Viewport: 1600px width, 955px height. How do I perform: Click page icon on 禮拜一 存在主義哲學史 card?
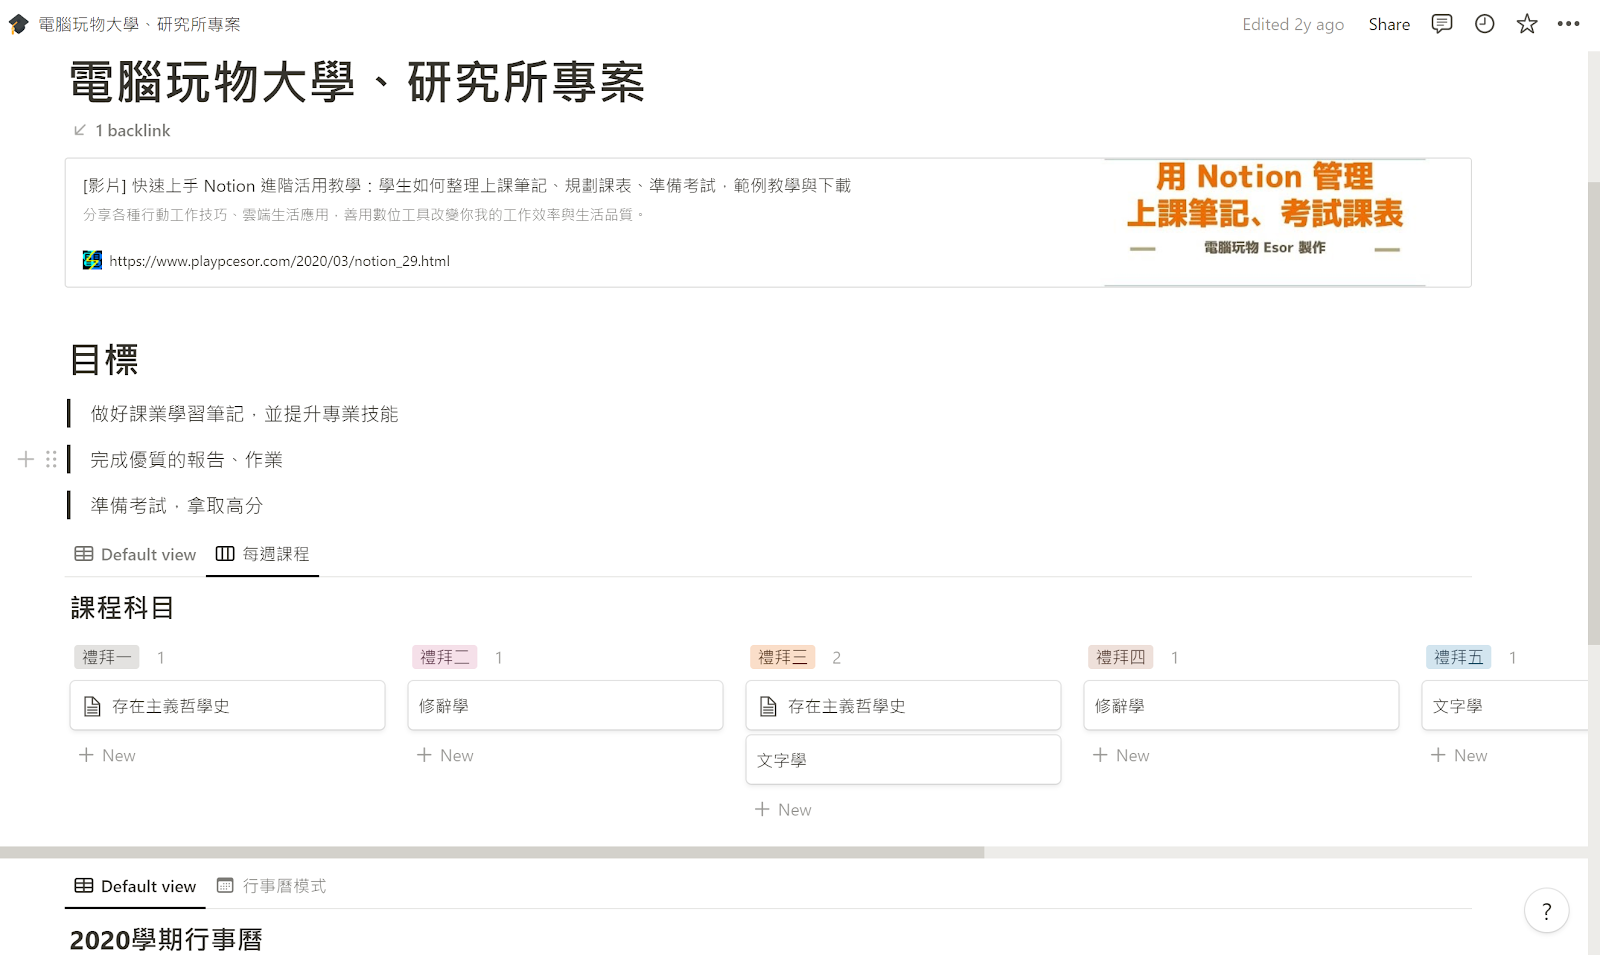click(x=92, y=706)
